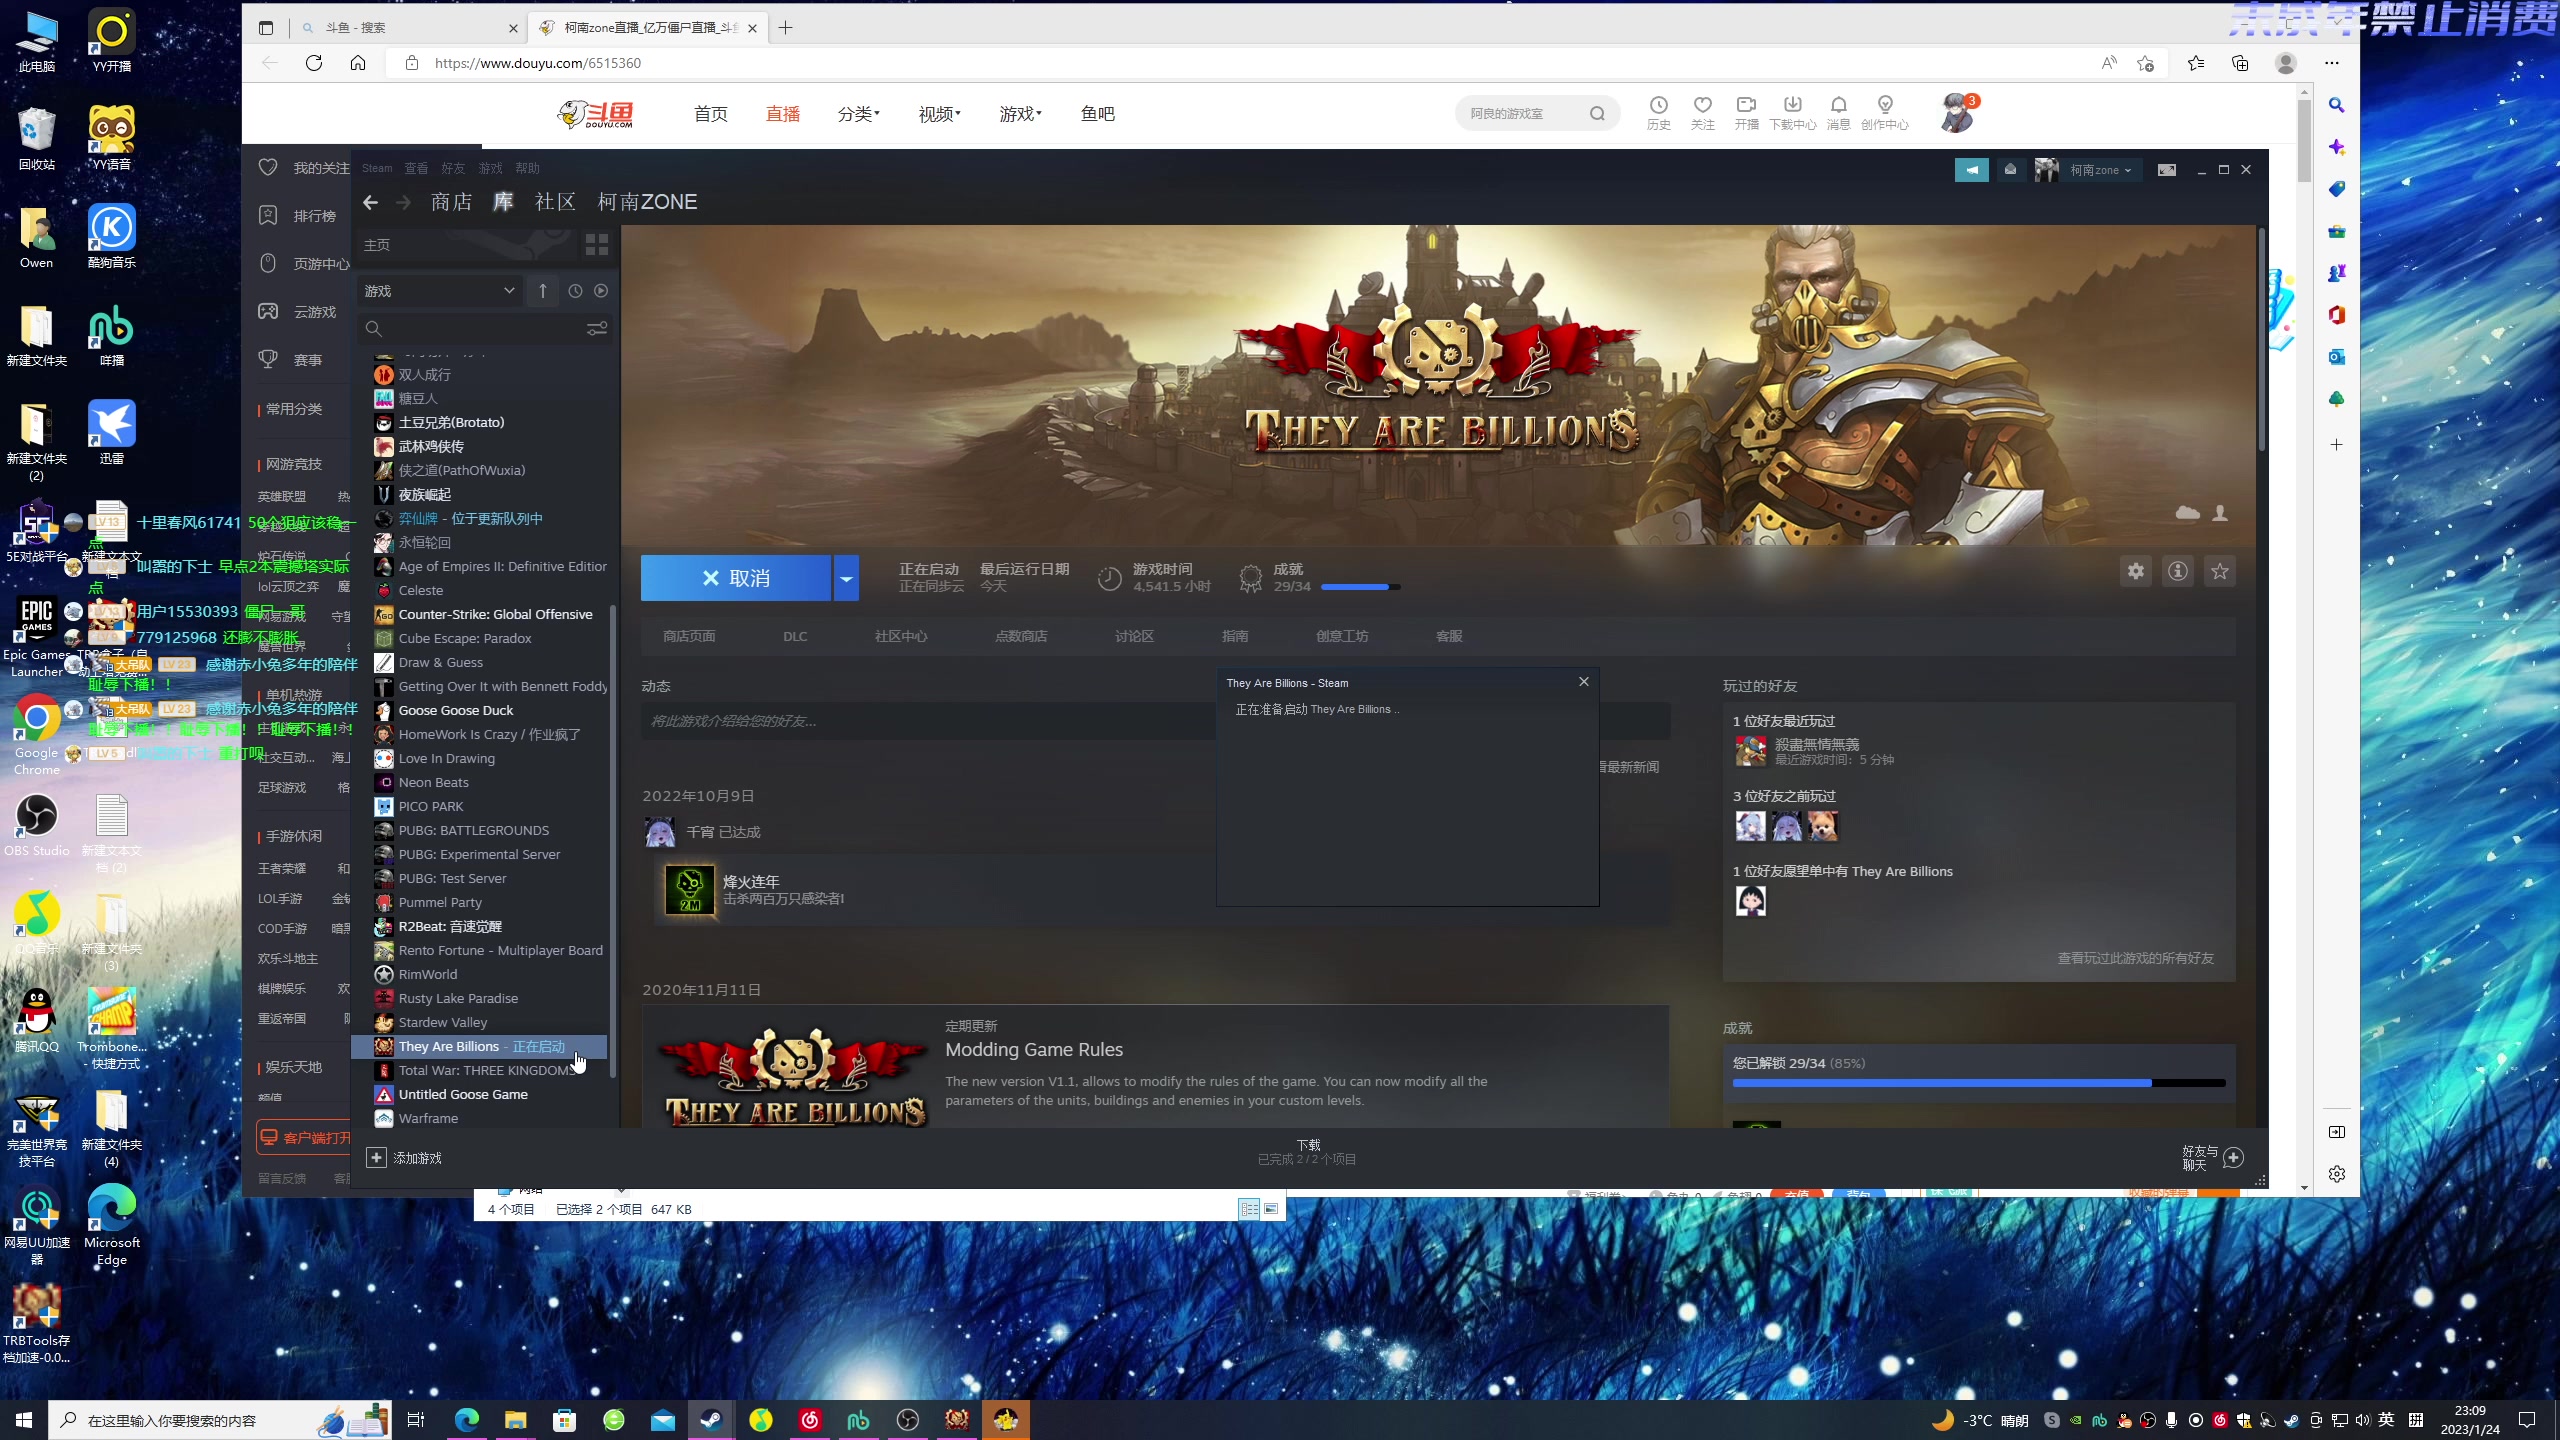Open game settings gear for They Are Billions
Viewport: 2560px width, 1440px height.
click(2136, 571)
